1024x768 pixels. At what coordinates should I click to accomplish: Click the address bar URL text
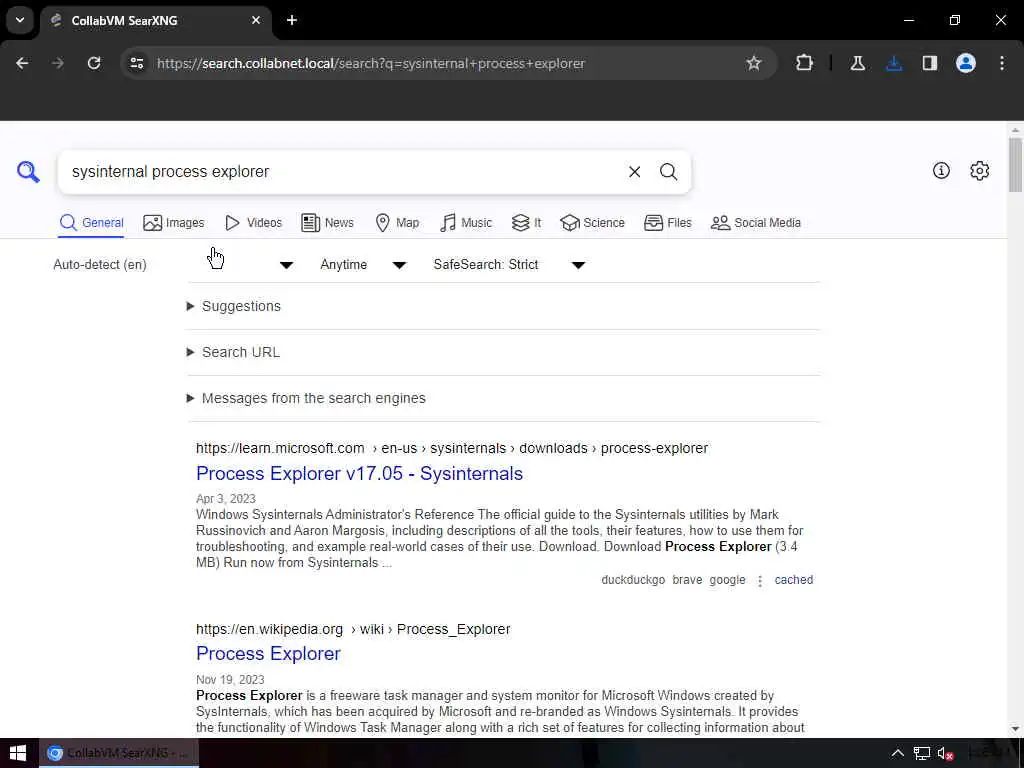pyautogui.click(x=371, y=63)
